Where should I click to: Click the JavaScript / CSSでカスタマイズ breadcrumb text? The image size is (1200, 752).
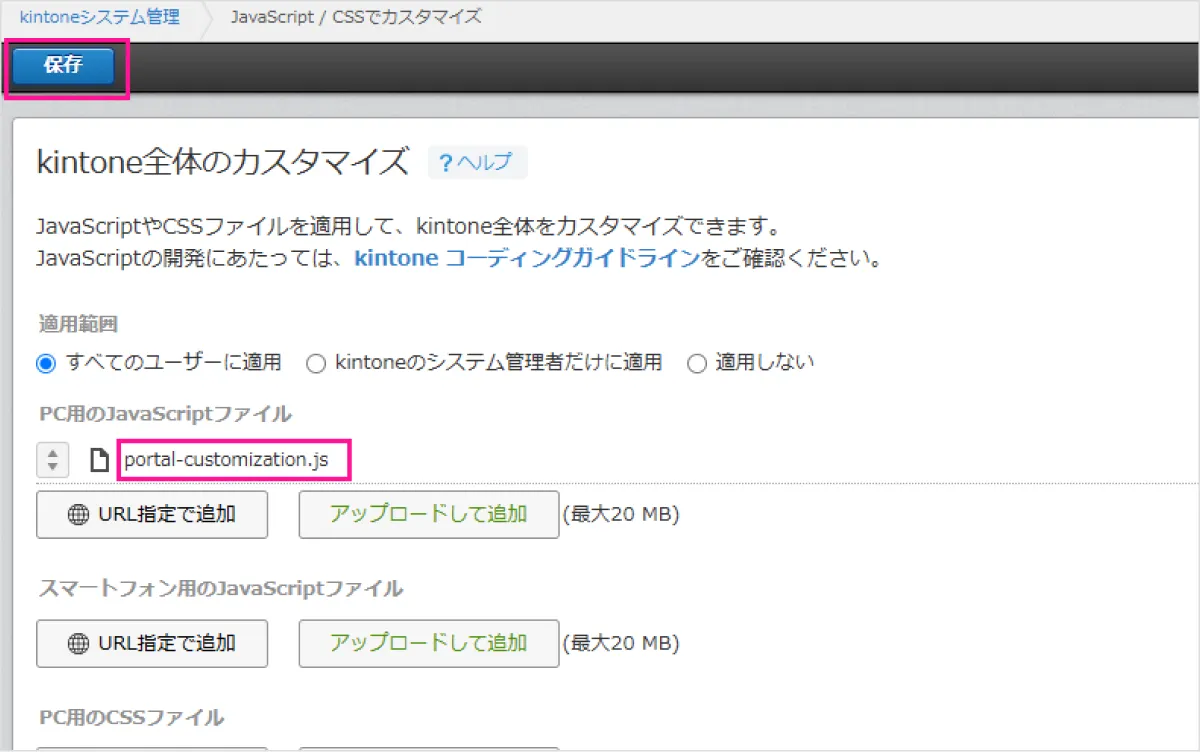355,17
